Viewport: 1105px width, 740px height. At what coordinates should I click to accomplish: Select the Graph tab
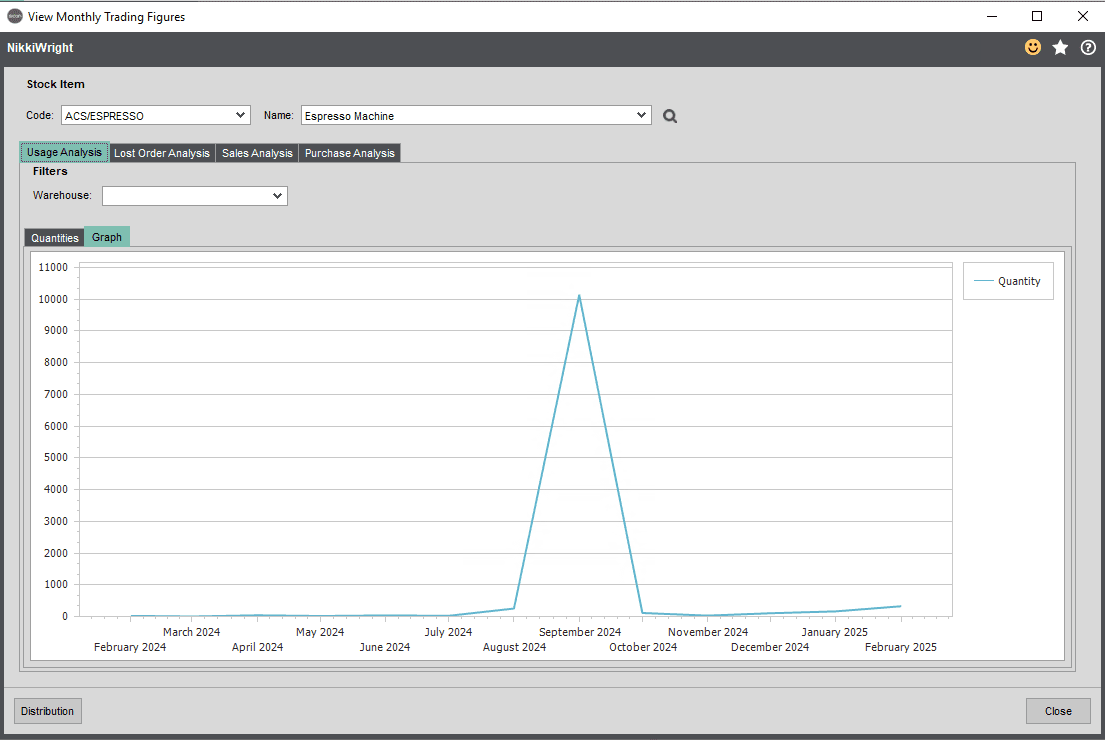click(x=106, y=237)
